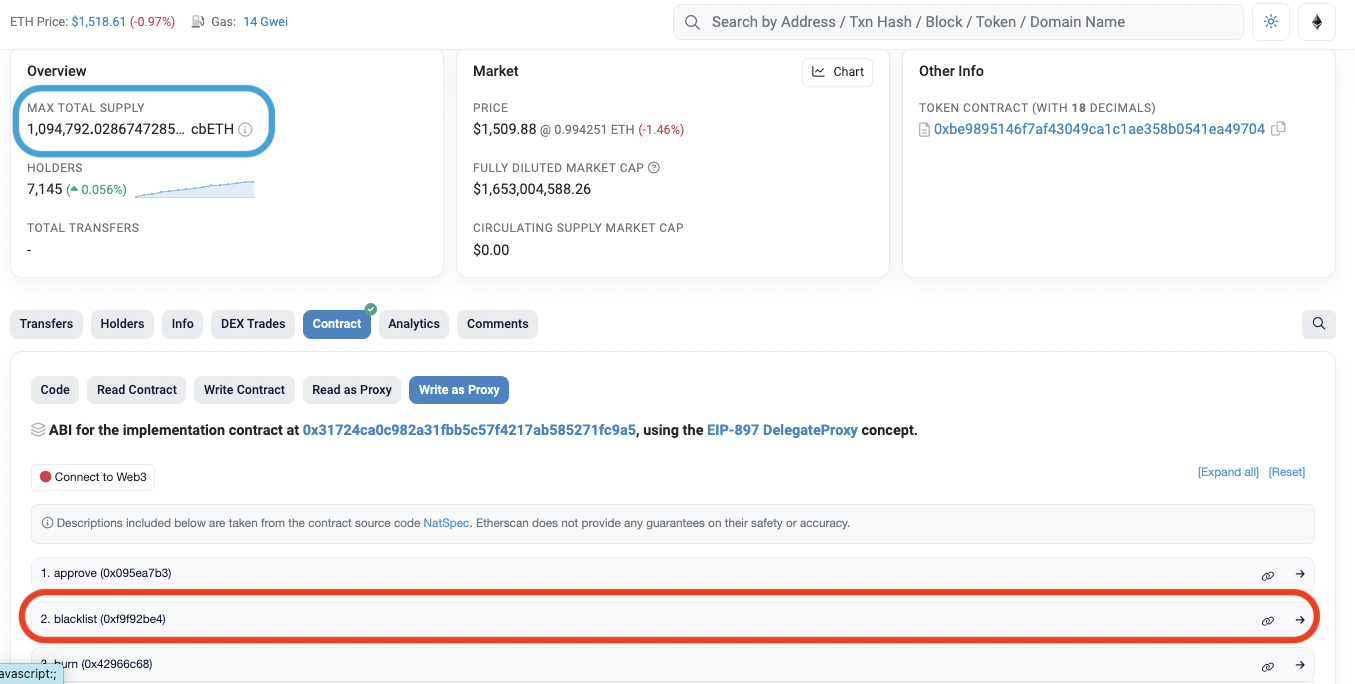The height and width of the screenshot is (684, 1355).
Task: Click the help icon next to Fully Diluted Market Cap
Action: click(654, 168)
